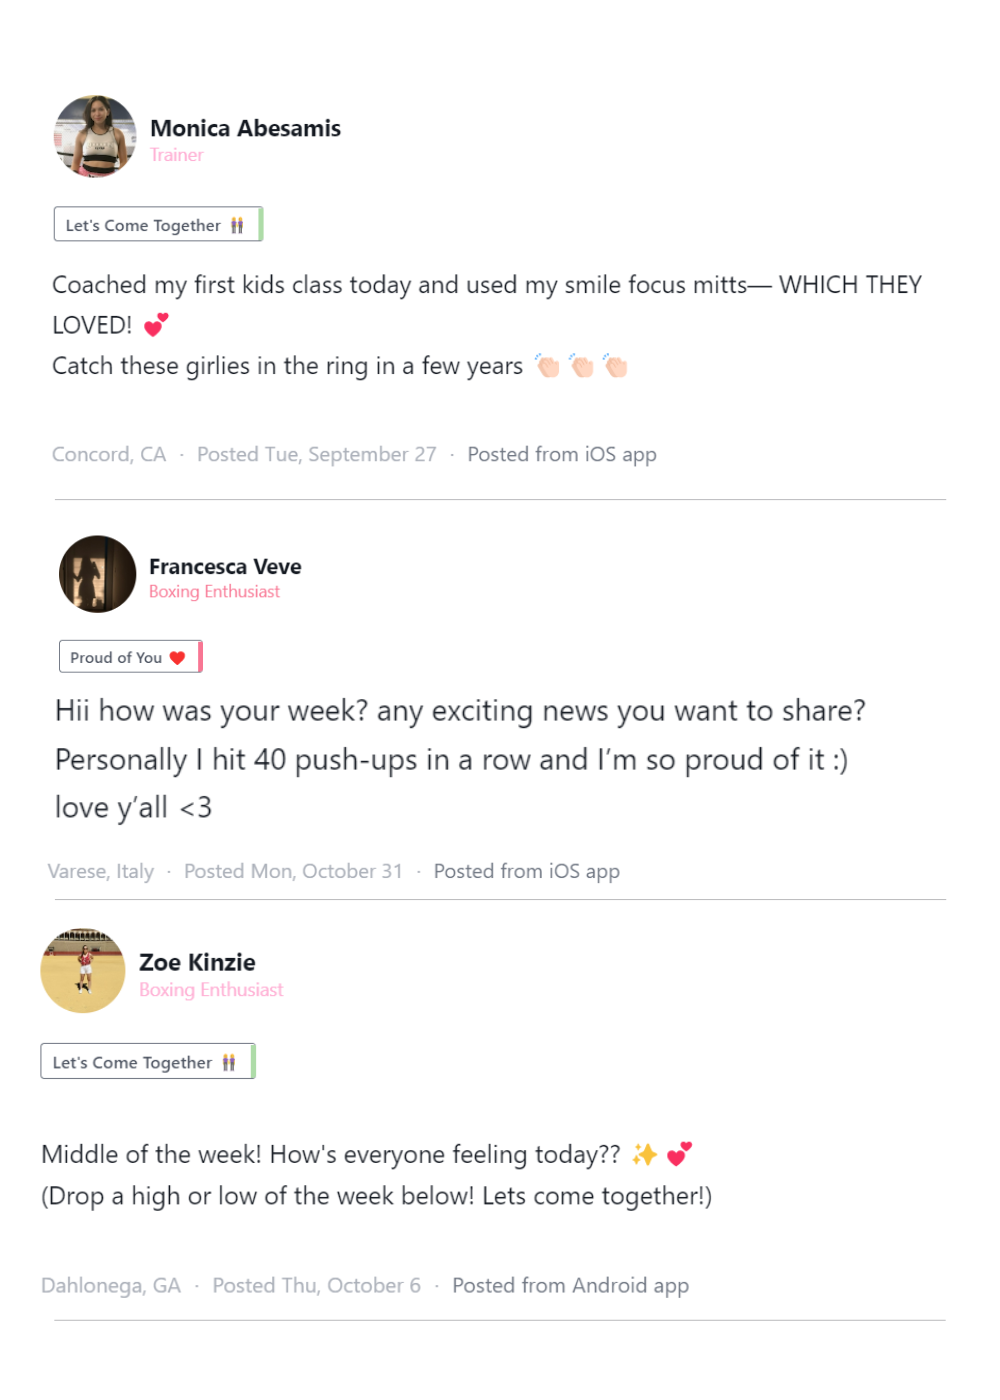This screenshot has height=1400, width=1000.
Task: Click the Concord, CA location
Action: pos(109,455)
